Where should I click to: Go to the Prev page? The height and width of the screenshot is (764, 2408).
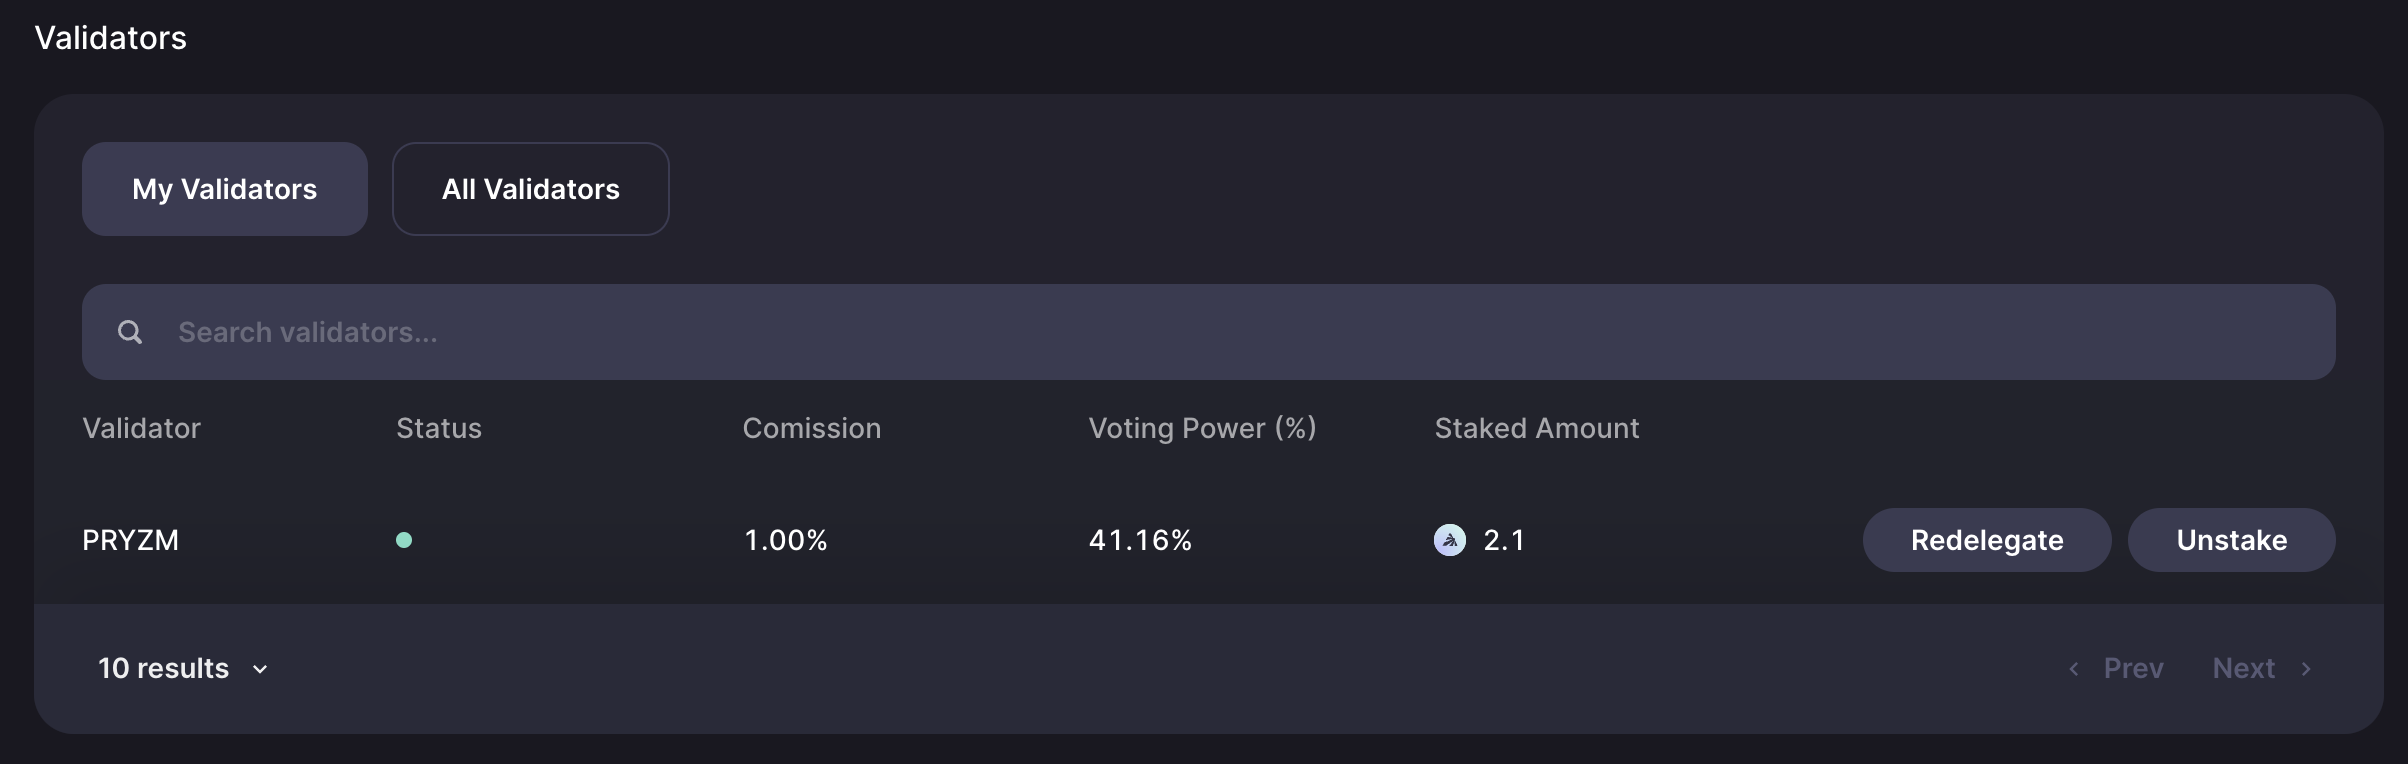tap(2133, 668)
